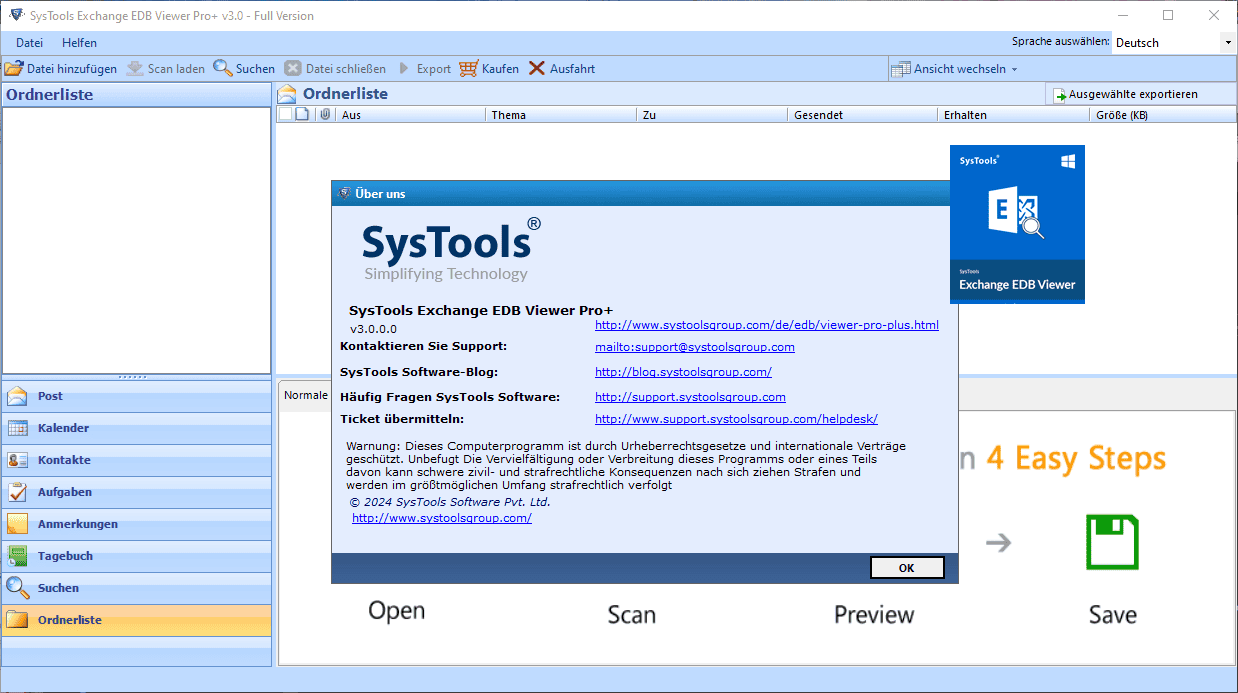Click the app icon in the title bar
This screenshot has height=693, width=1238.
coord(15,15)
